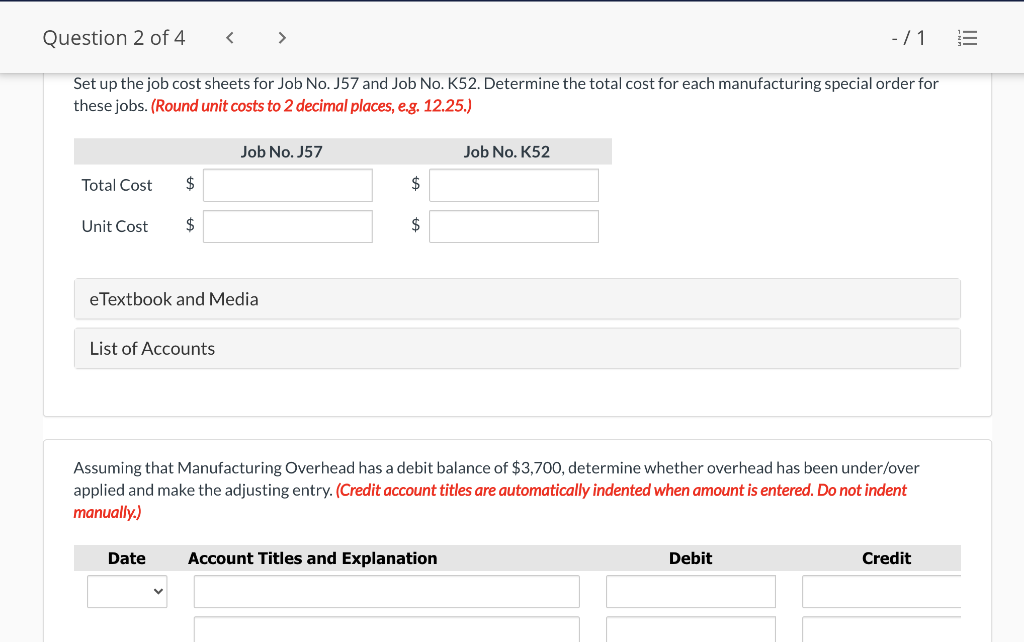Screen dimensions: 1024x642
Task: Click the second Account Titles row field
Action: 386,630
